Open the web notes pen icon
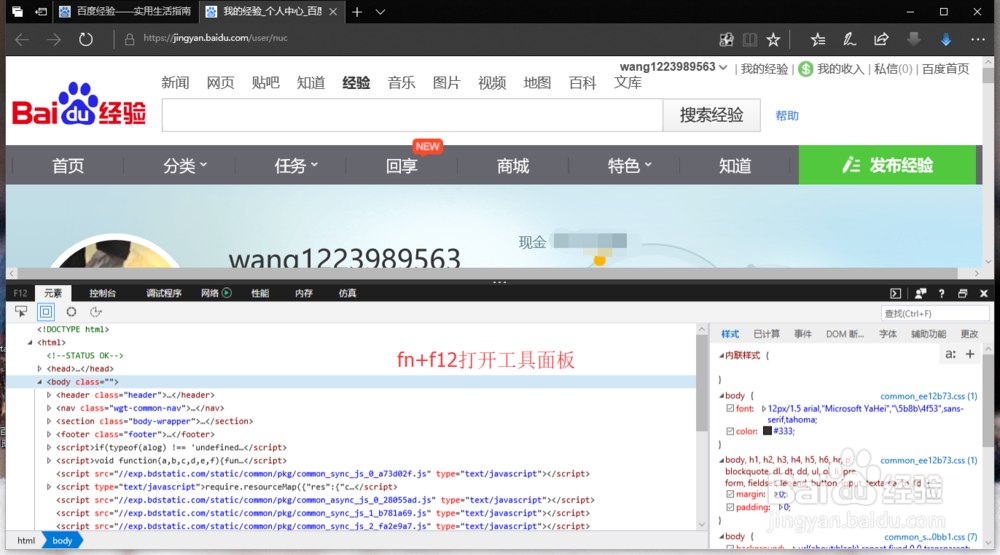The height and width of the screenshot is (555, 1000). point(849,40)
